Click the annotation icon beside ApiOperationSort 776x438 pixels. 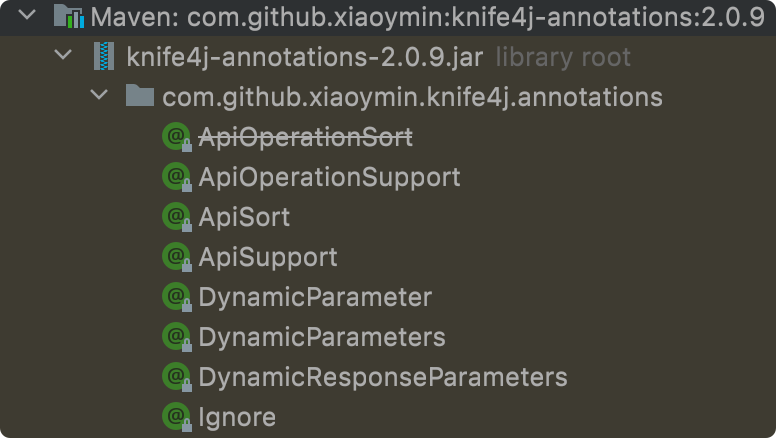coord(177,137)
